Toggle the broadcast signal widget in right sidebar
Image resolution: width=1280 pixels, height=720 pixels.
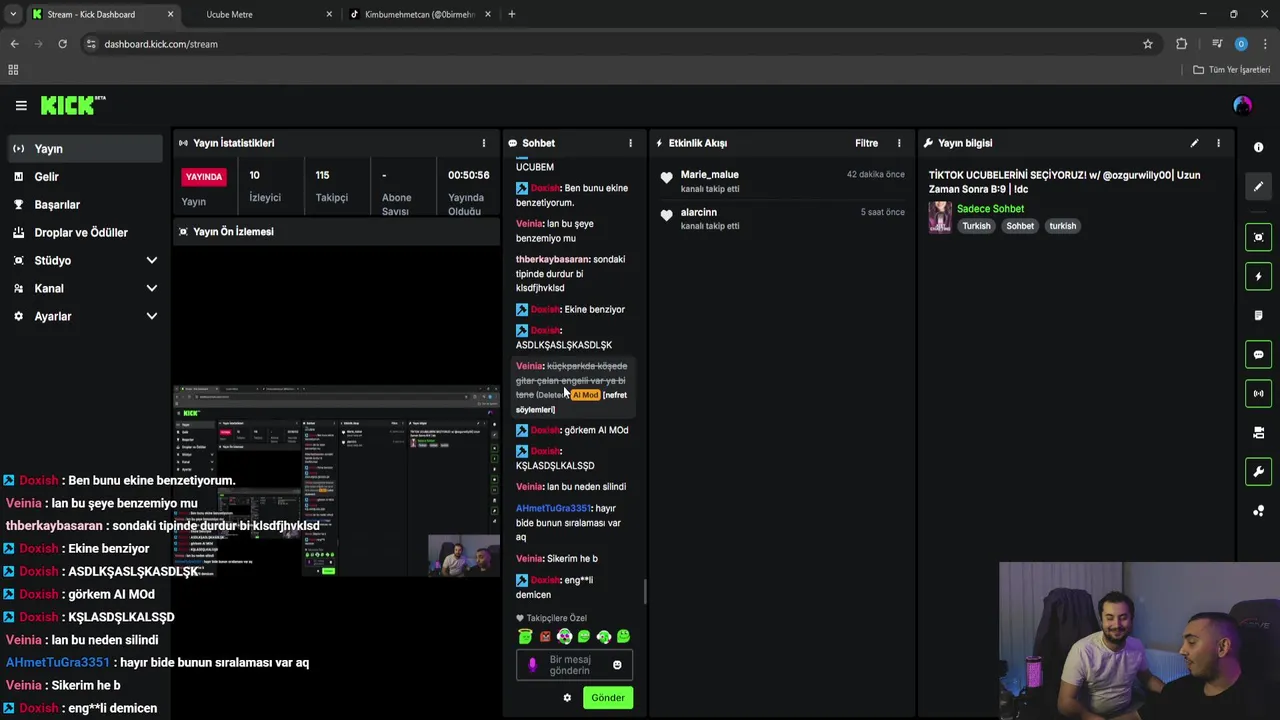point(1258,393)
